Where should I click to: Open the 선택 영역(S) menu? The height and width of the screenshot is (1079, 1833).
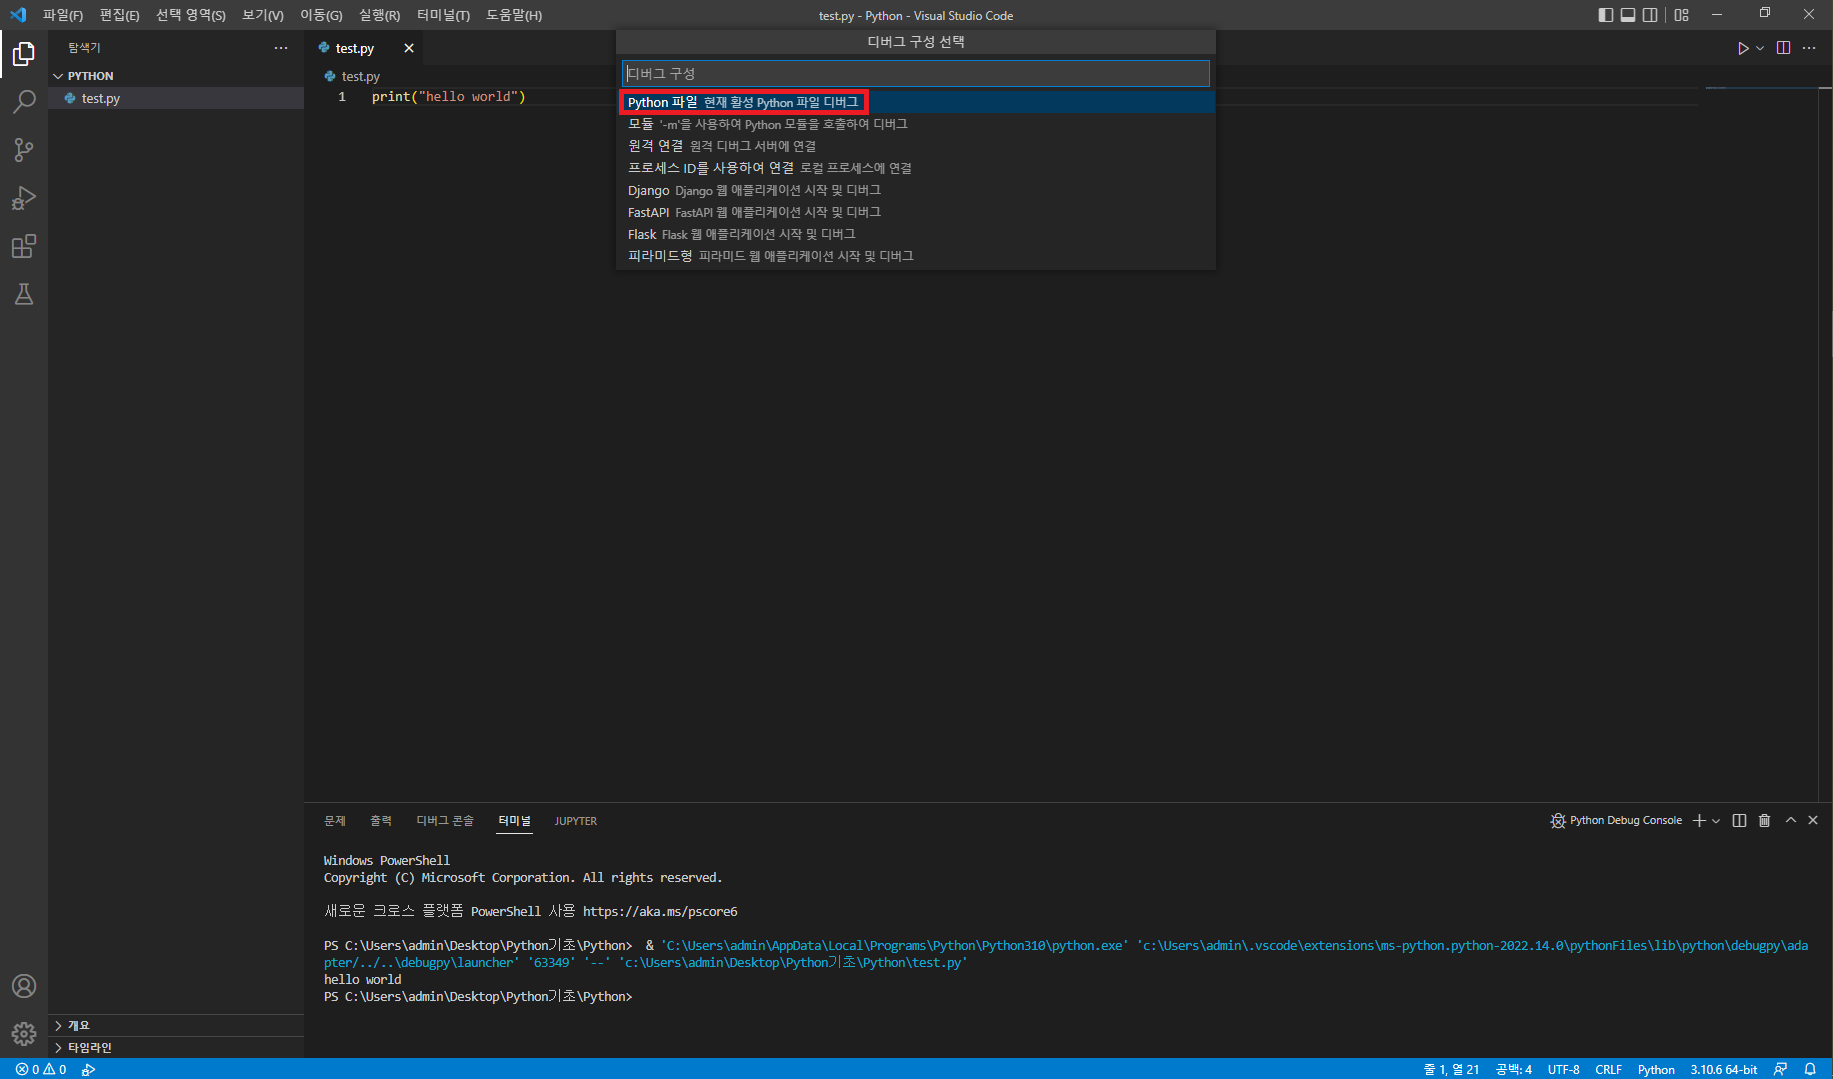(190, 15)
